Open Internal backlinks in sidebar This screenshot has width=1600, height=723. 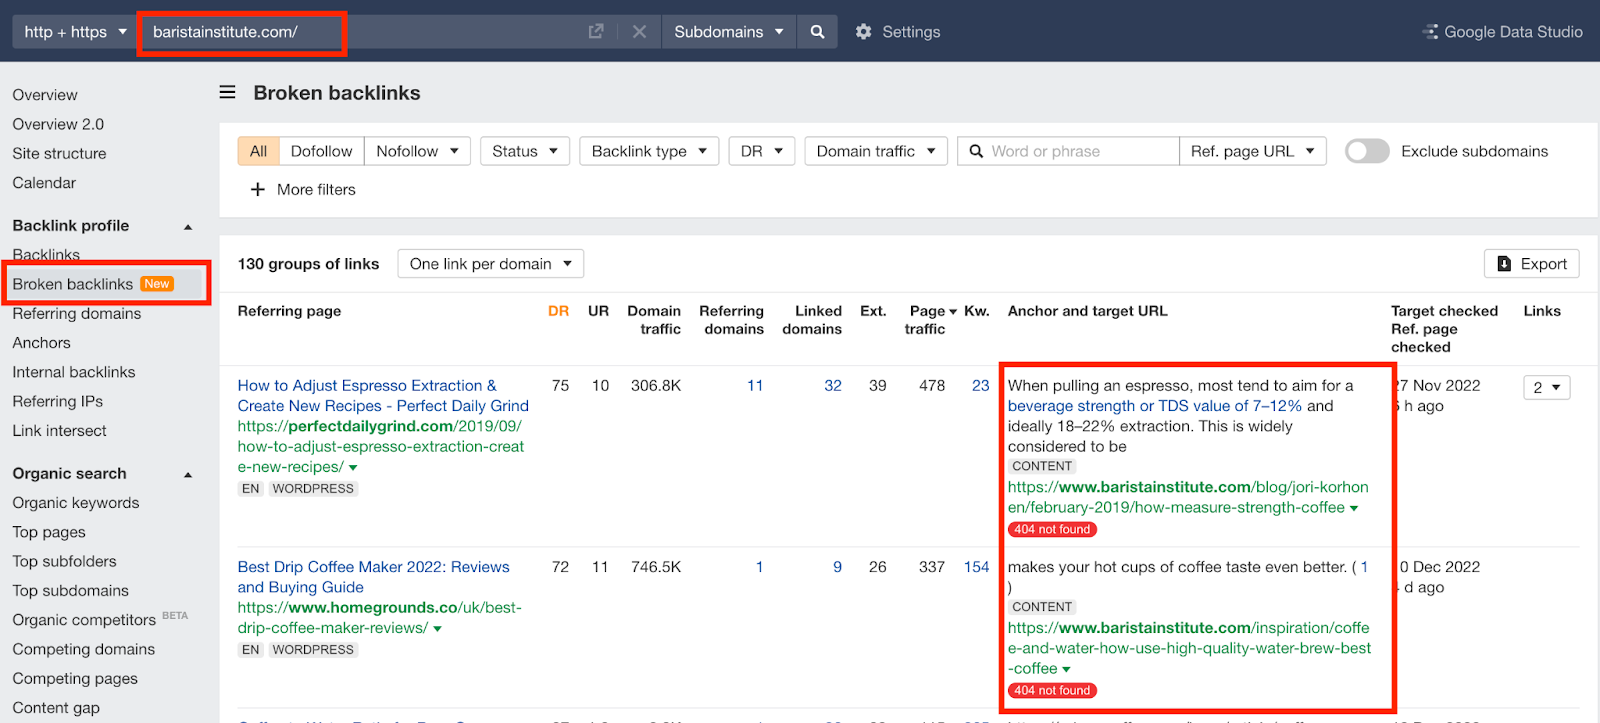point(74,372)
